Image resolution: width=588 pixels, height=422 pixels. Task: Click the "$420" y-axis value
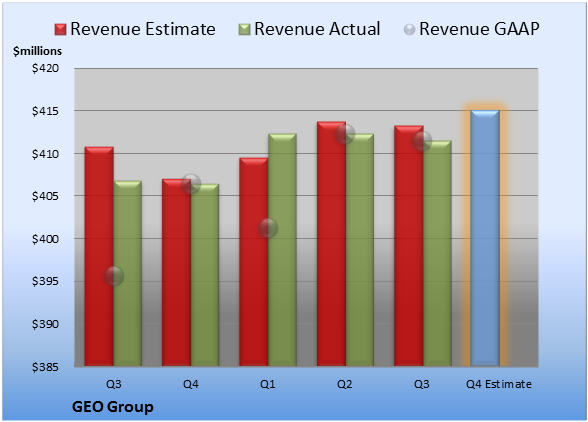[45, 68]
